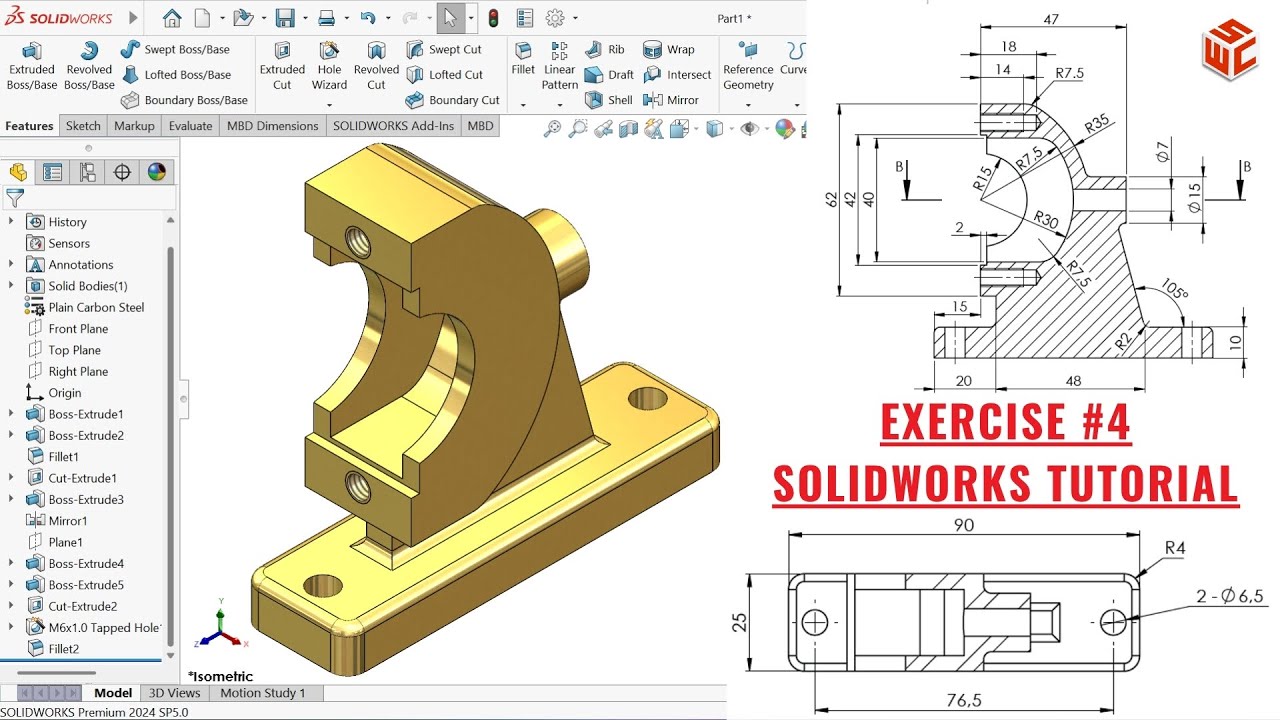Open the DimXpertManager crosshair tab
The image size is (1280, 720).
pos(122,172)
